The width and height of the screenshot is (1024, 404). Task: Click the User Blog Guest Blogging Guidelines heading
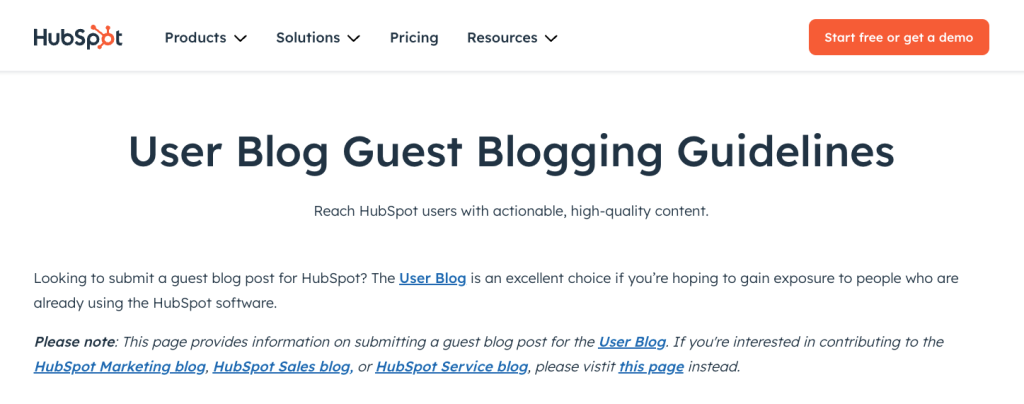tap(511, 152)
